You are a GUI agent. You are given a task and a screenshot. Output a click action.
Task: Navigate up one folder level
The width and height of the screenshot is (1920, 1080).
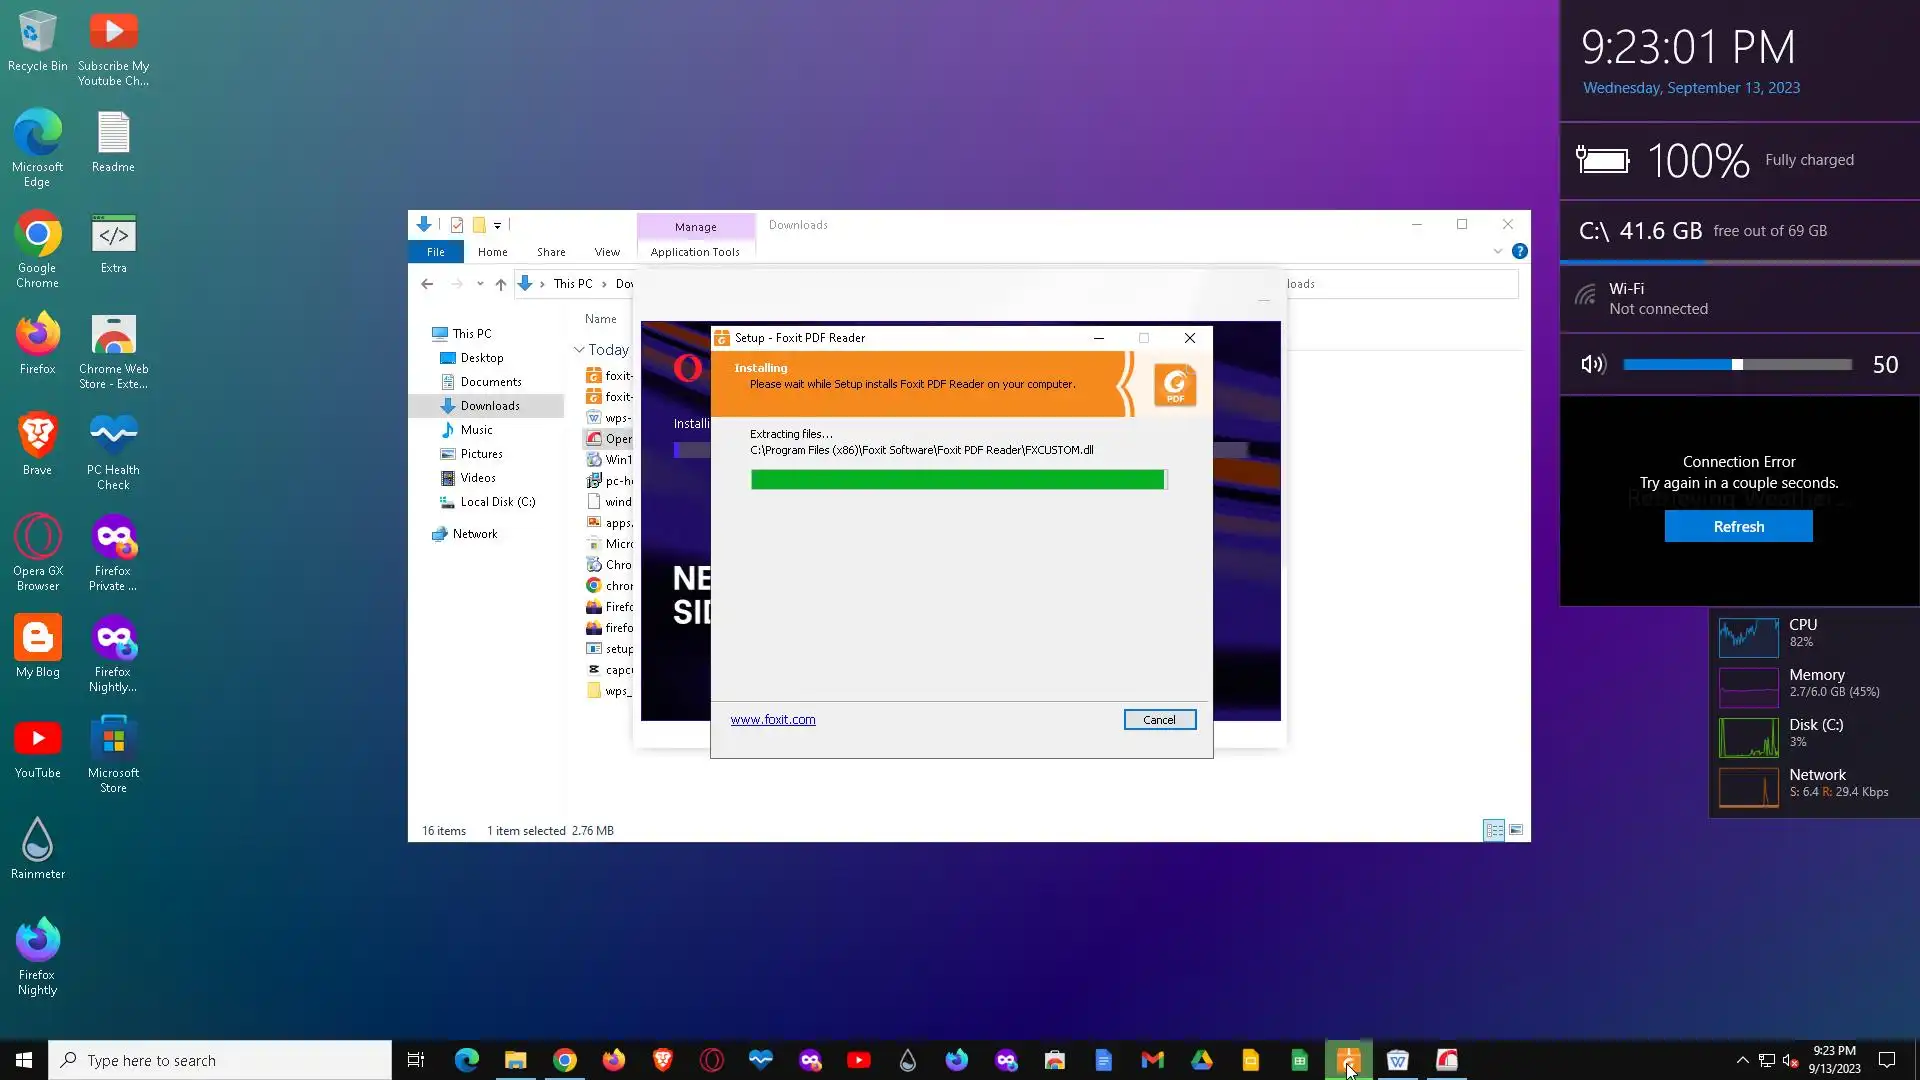point(501,284)
